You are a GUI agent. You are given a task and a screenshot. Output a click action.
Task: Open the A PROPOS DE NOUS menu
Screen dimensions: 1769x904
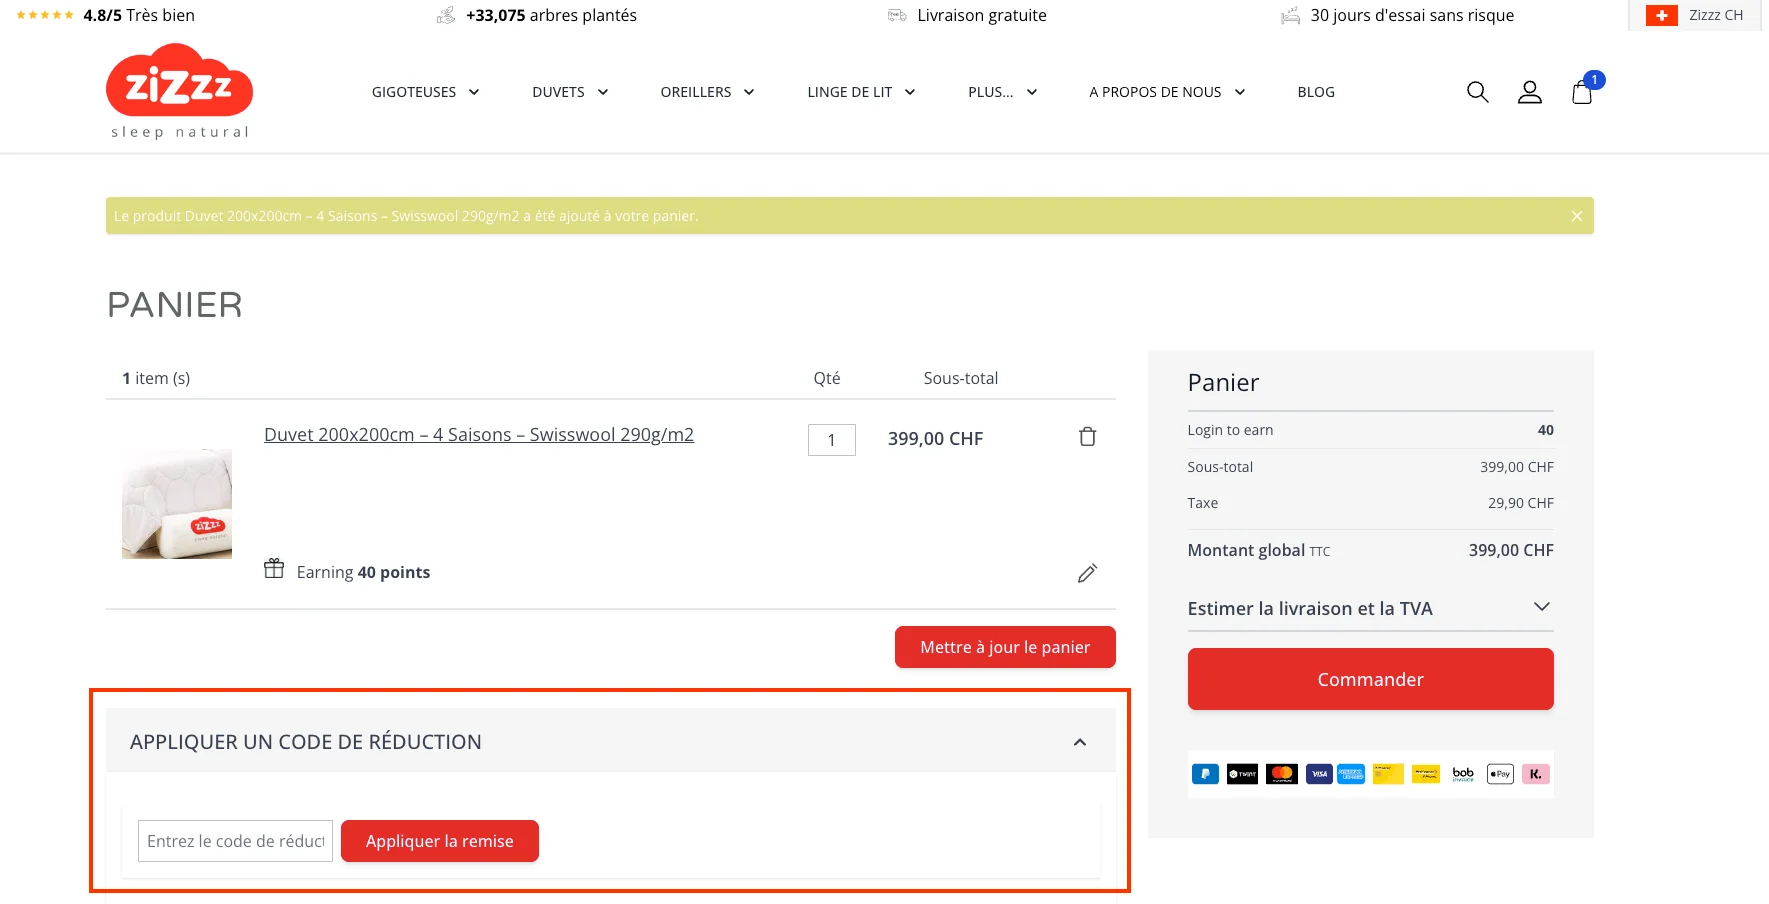(x=1165, y=91)
